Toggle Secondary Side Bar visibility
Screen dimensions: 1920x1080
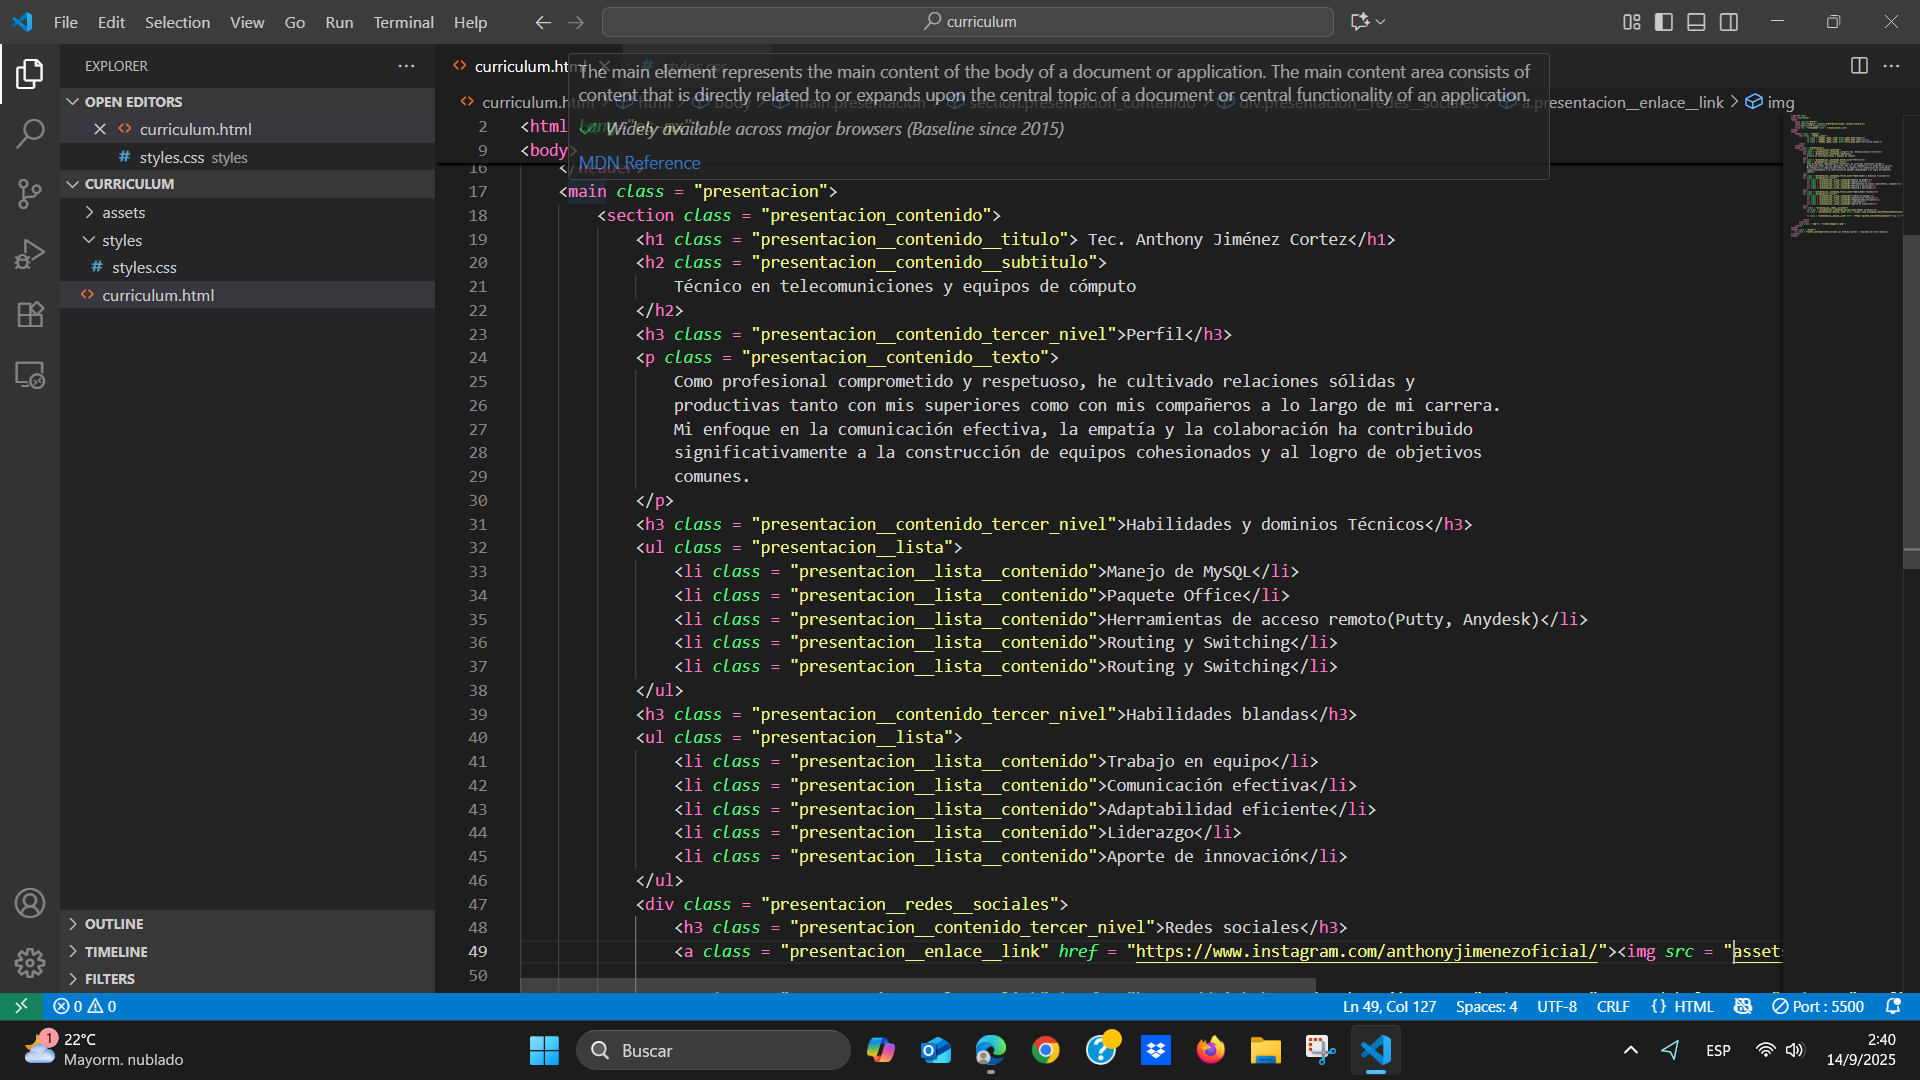point(1729,22)
